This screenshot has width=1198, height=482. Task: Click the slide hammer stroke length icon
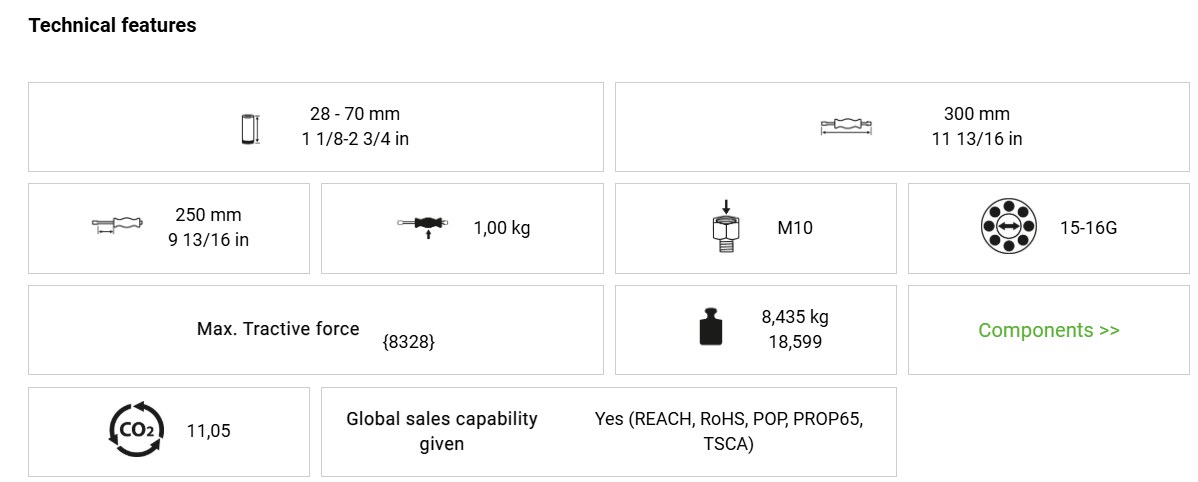click(118, 227)
